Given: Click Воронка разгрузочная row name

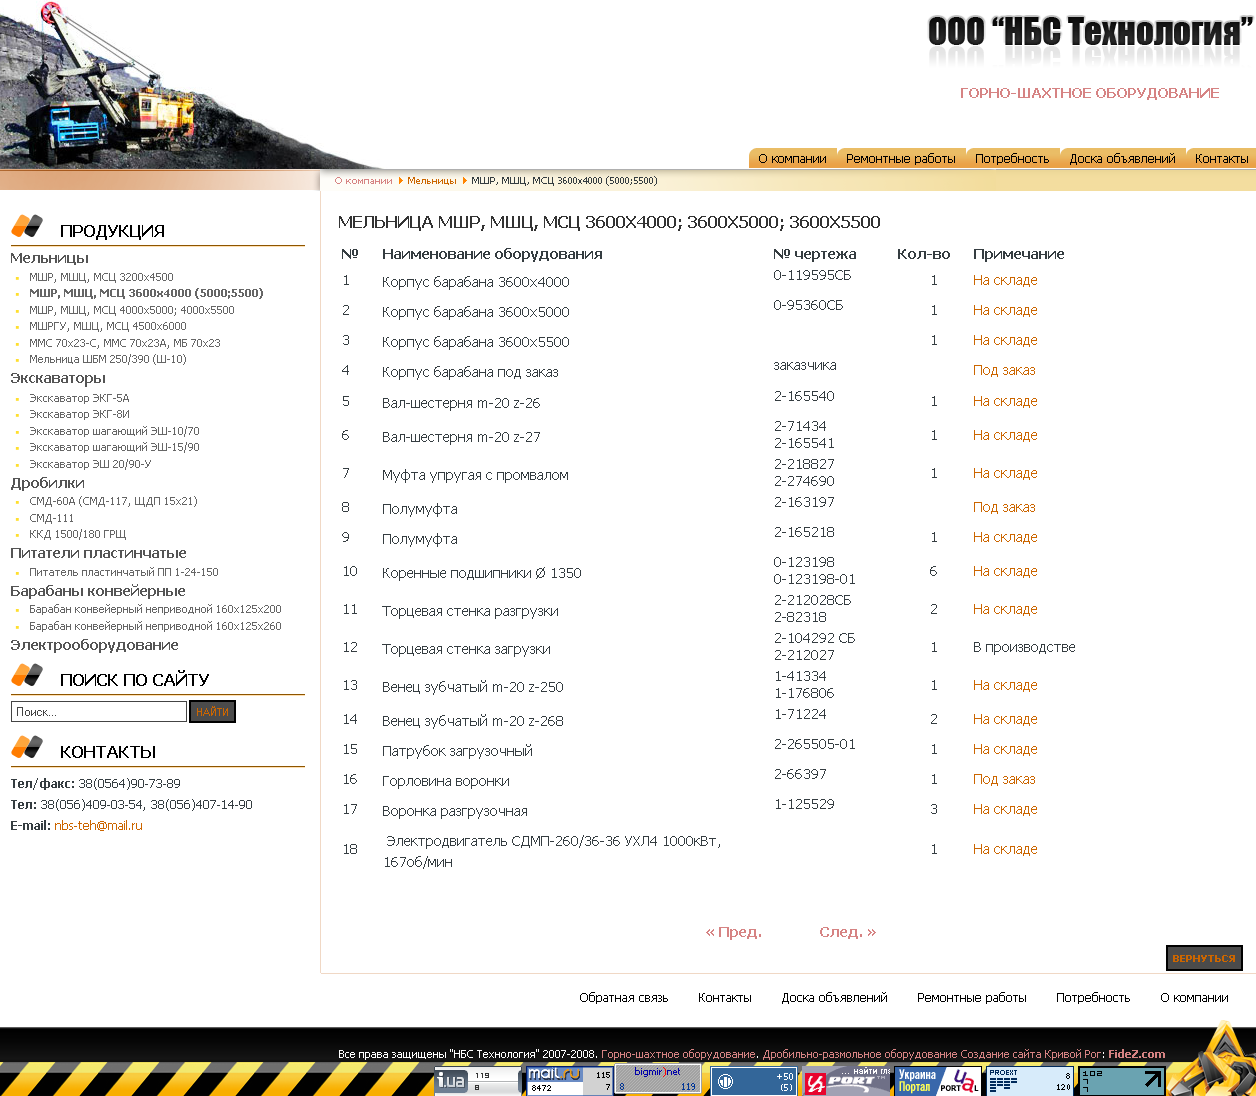Looking at the screenshot, I should point(454,811).
